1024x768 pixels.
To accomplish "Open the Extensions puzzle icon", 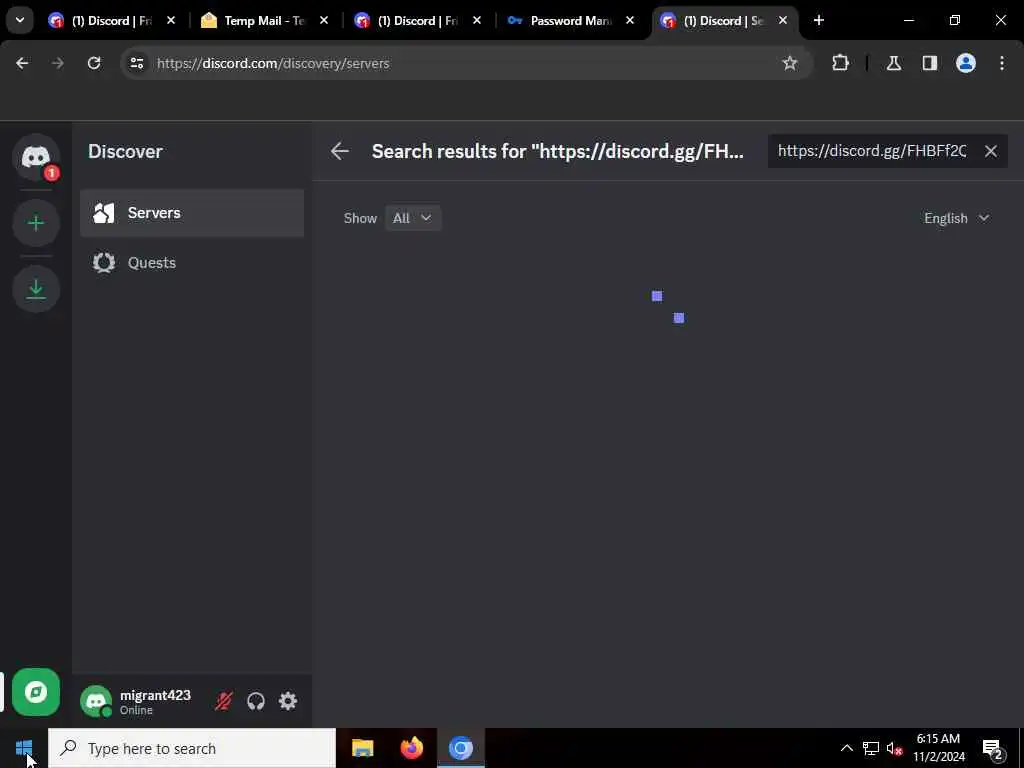I will coord(840,63).
